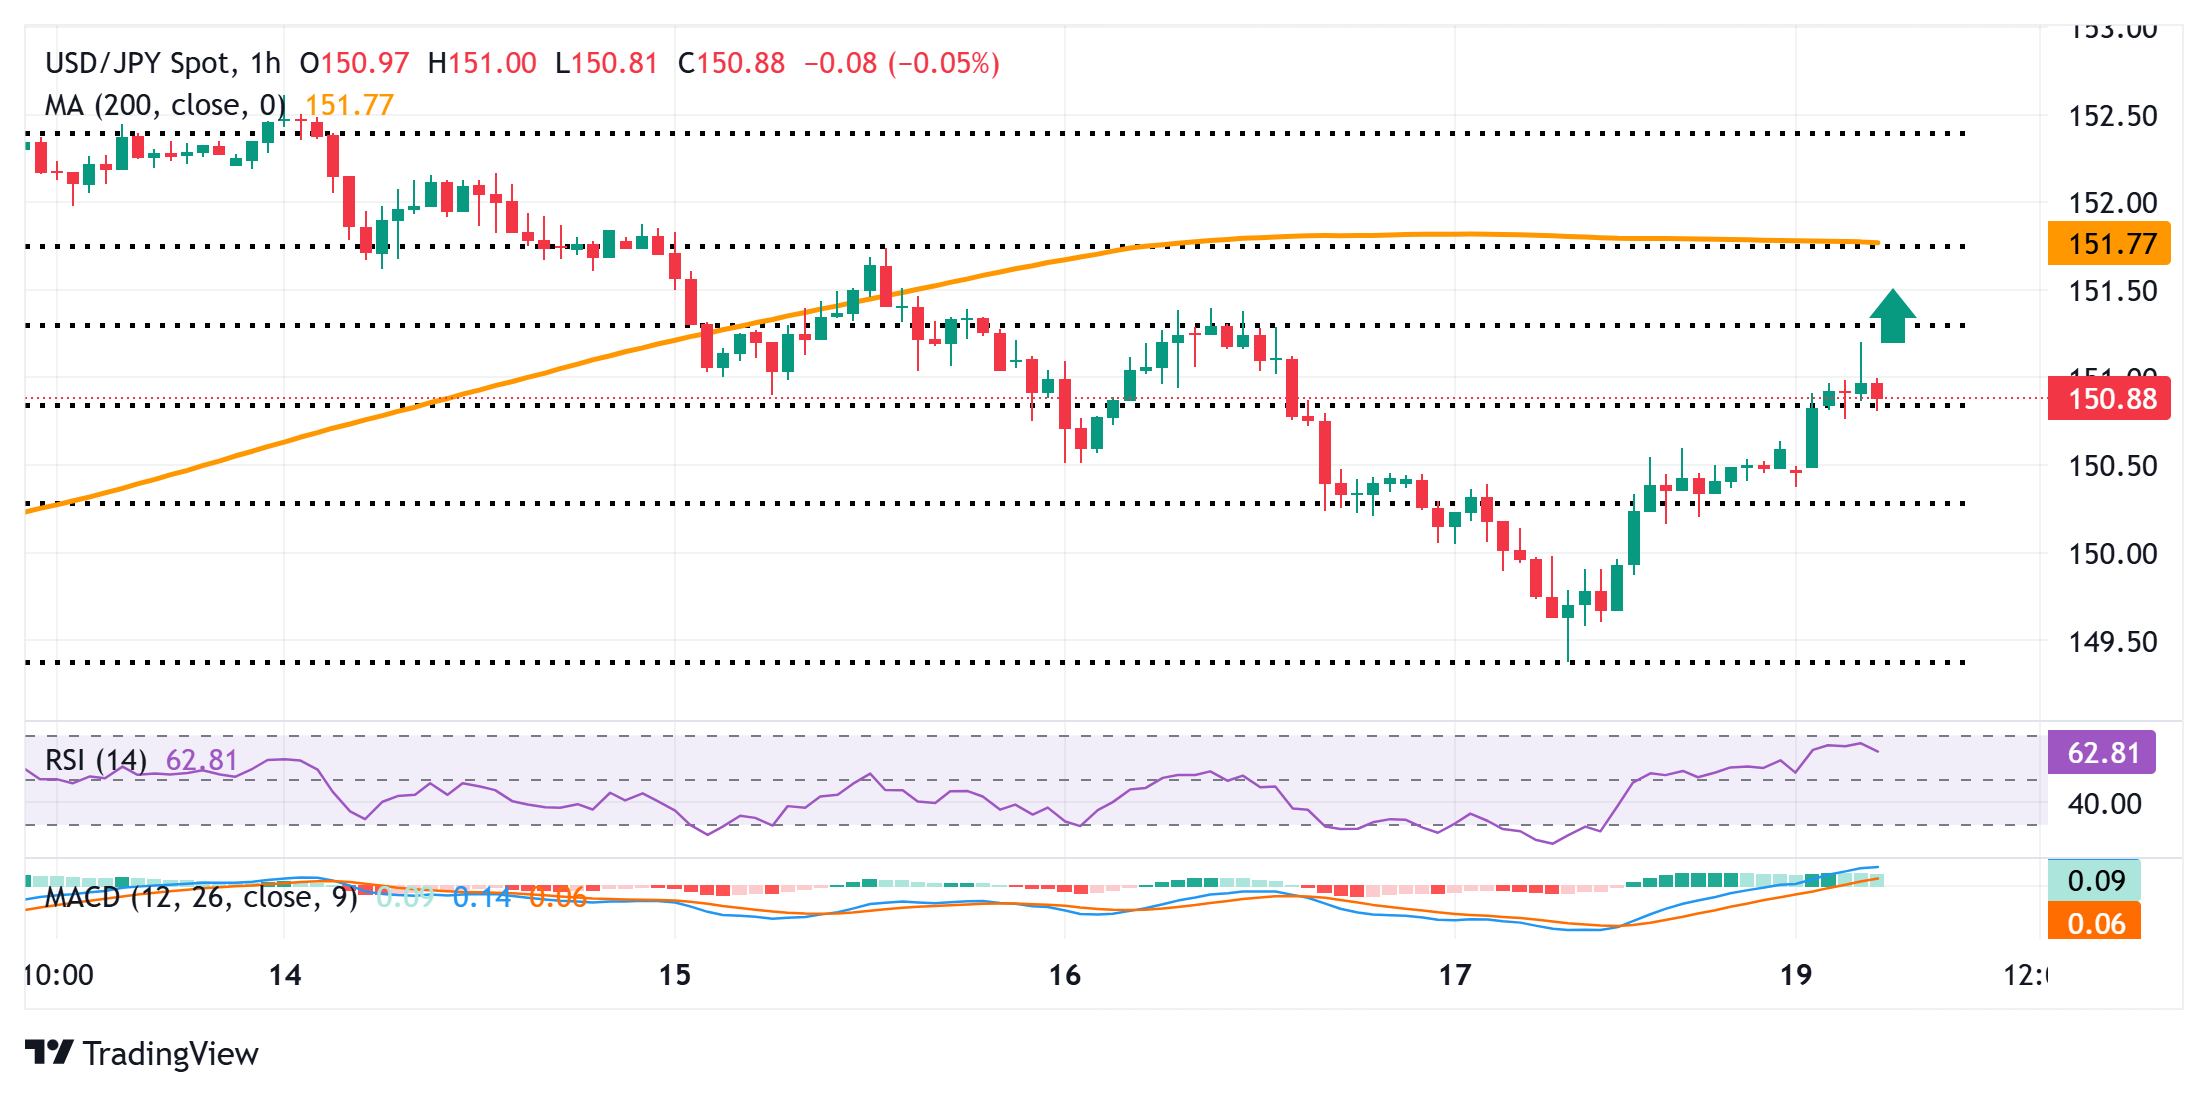The image size is (2208, 1097).
Task: Click the high value H151.00 in header
Action: tap(482, 63)
